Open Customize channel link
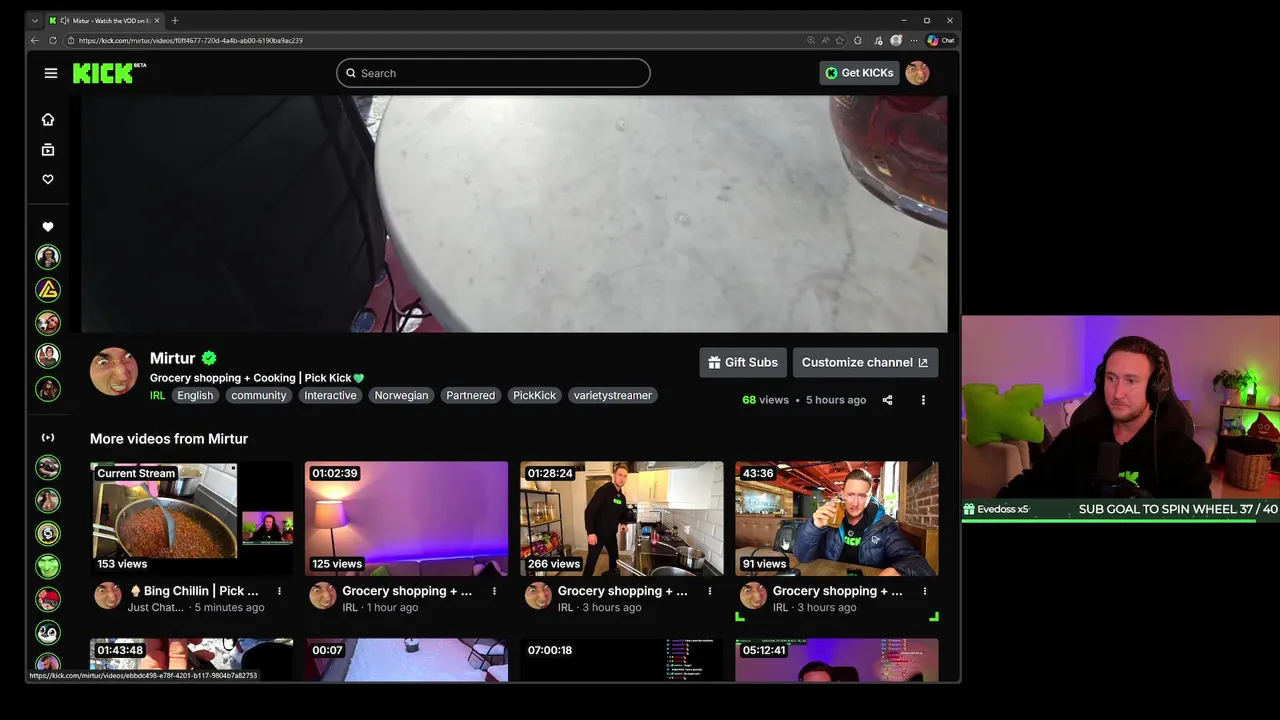This screenshot has width=1280, height=720. point(865,362)
